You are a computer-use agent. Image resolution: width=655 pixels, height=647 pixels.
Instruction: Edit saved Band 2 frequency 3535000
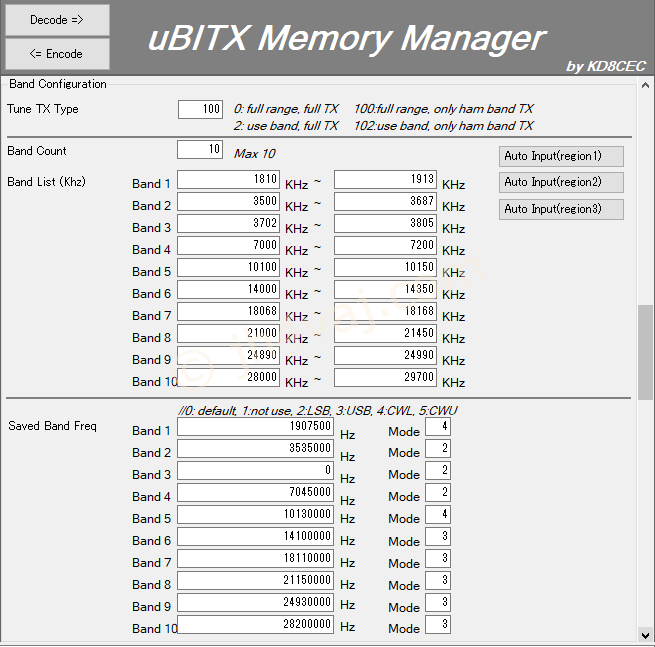[x=255, y=449]
